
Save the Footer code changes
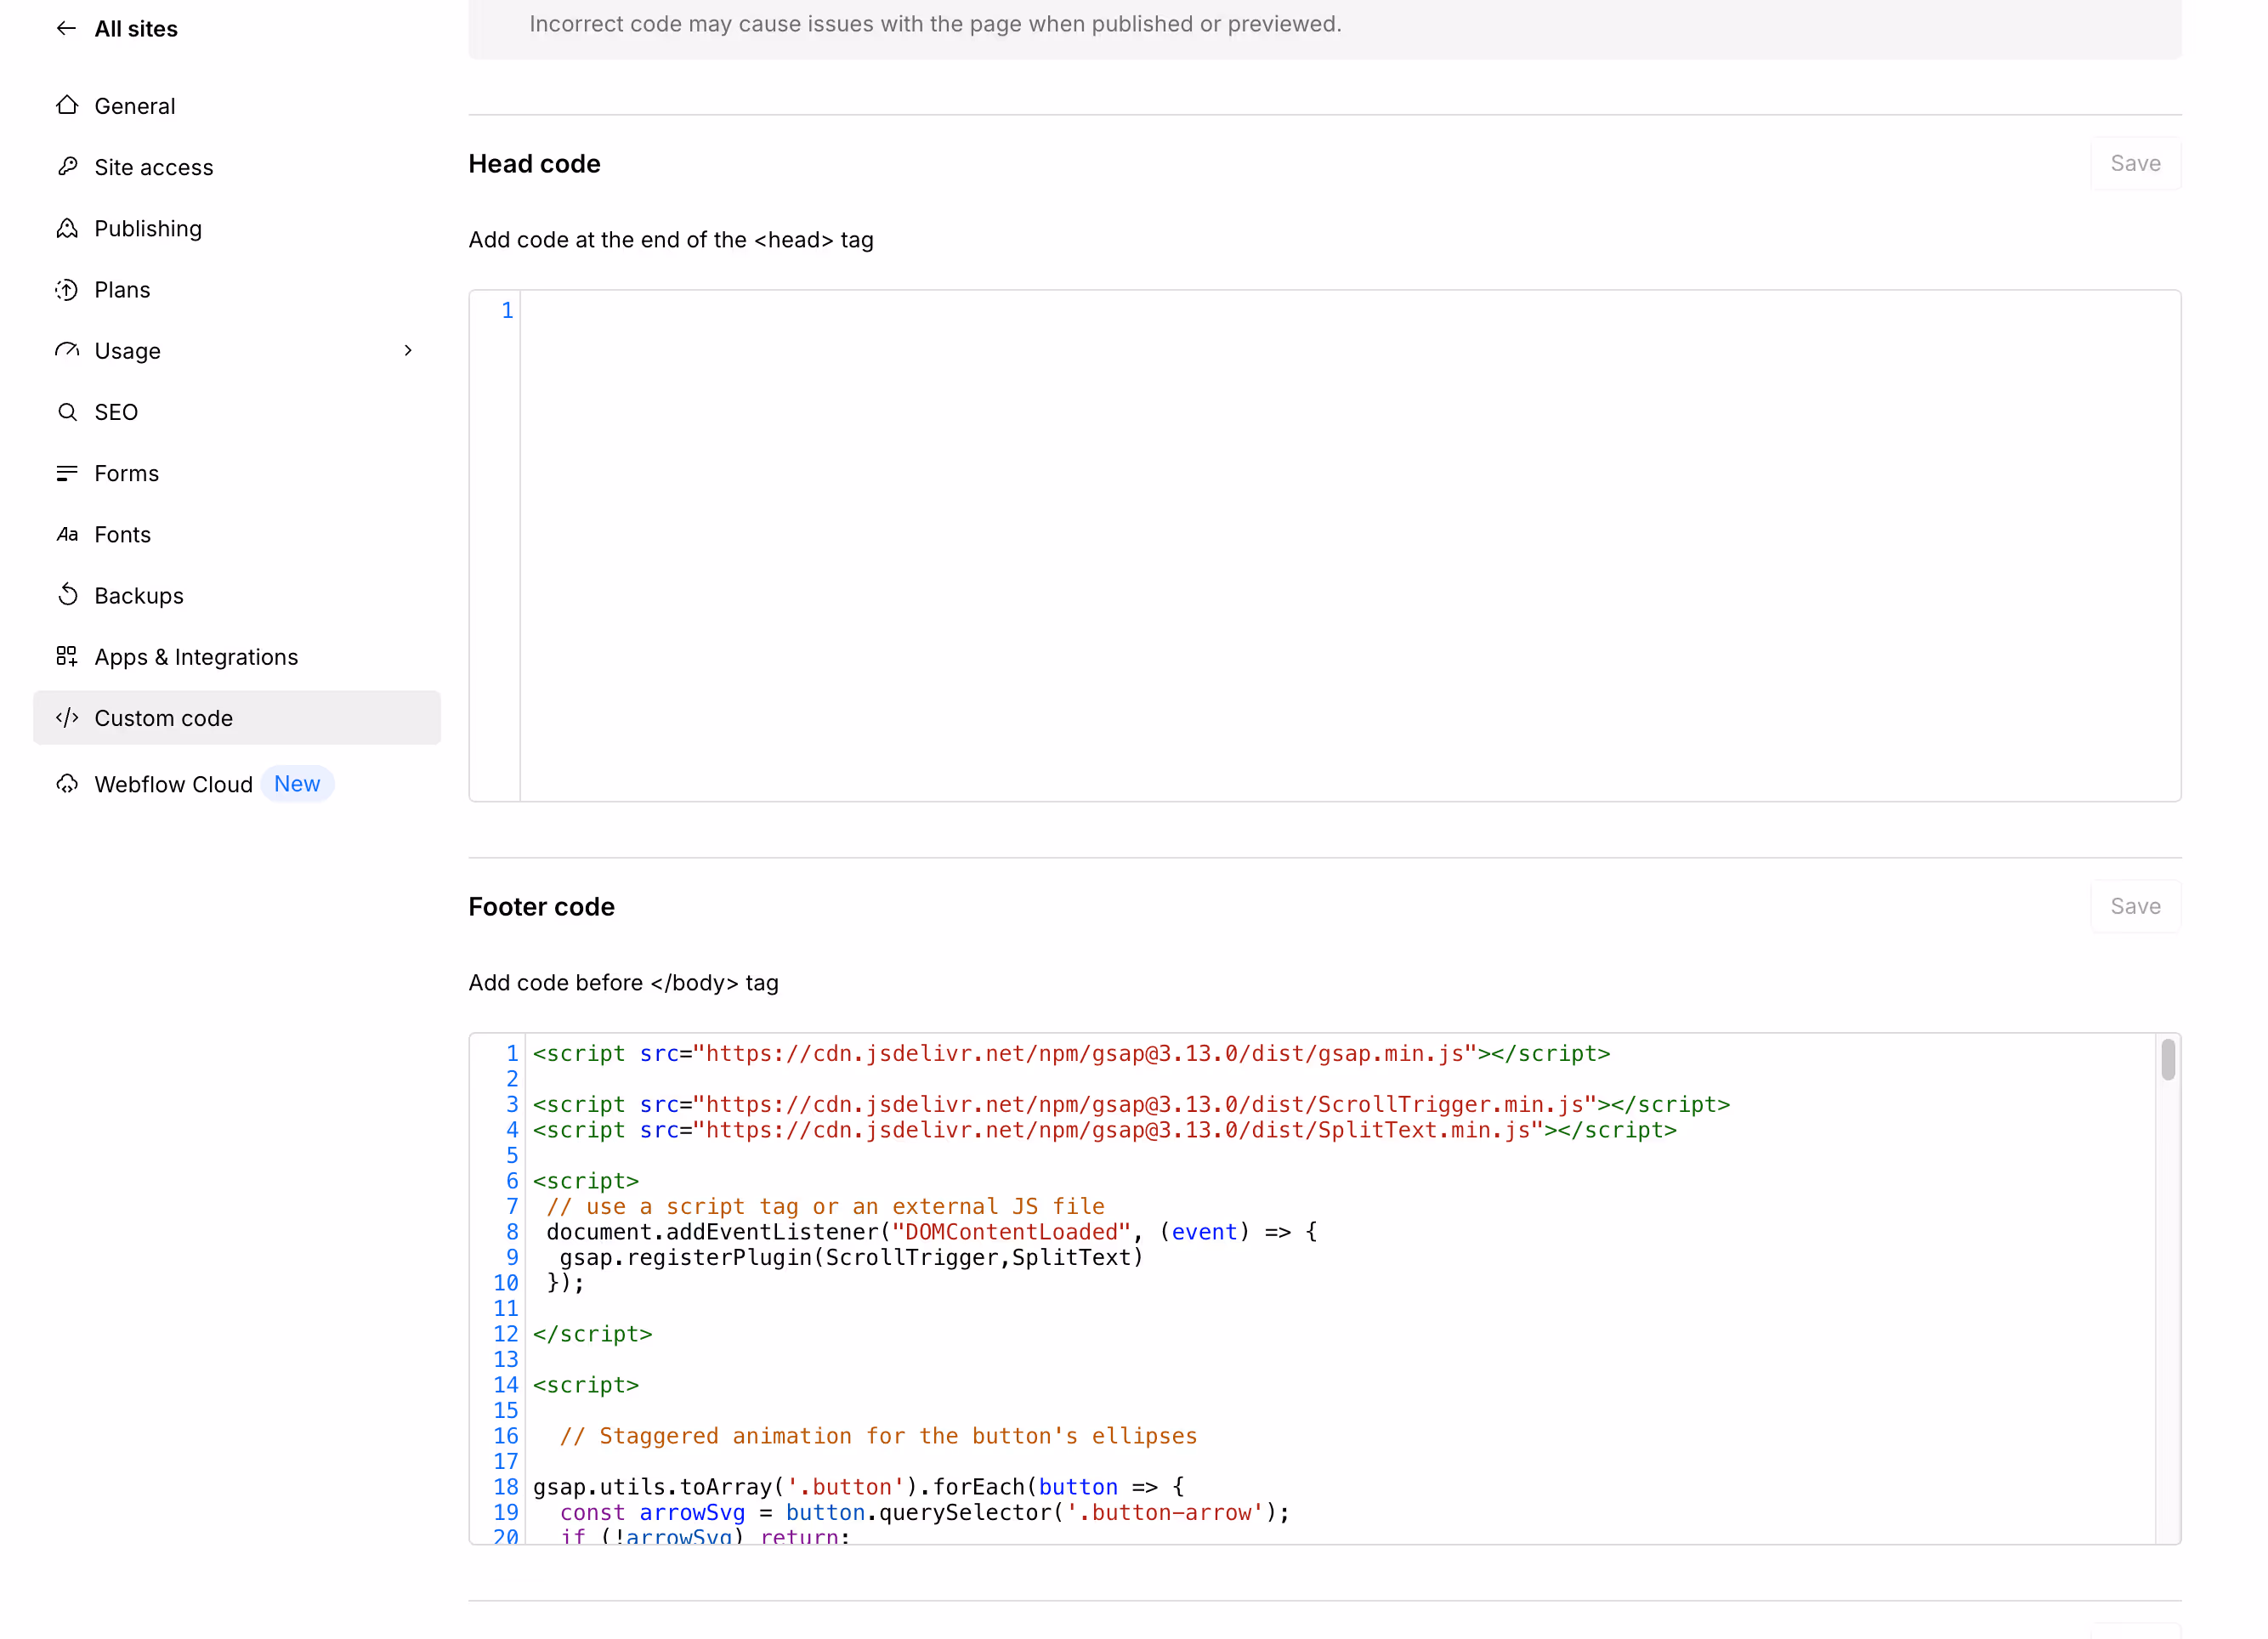pyautogui.click(x=2136, y=905)
